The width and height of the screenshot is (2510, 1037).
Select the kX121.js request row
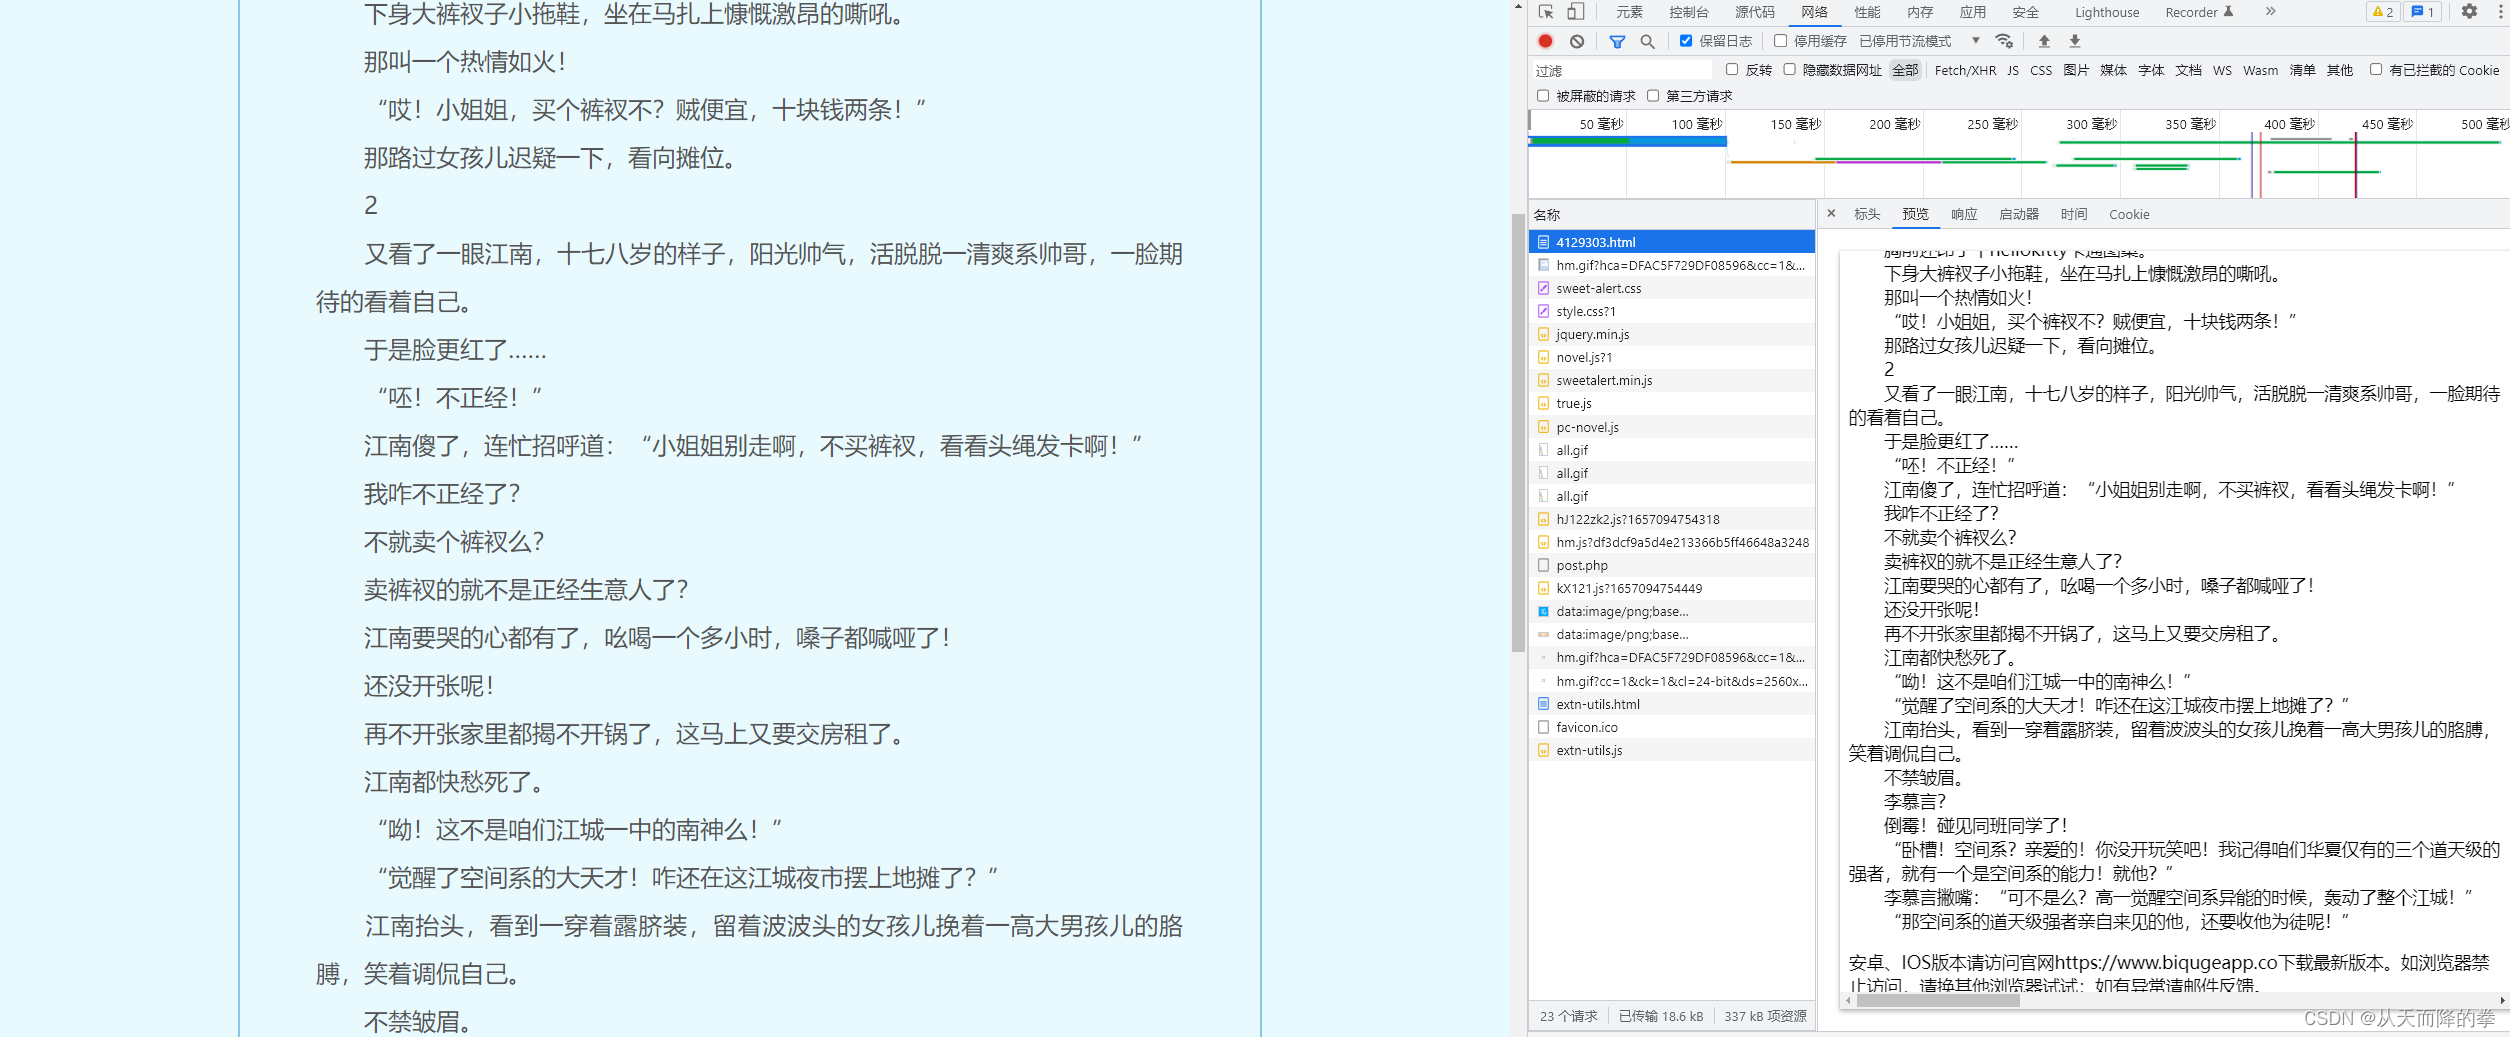(x=1671, y=588)
